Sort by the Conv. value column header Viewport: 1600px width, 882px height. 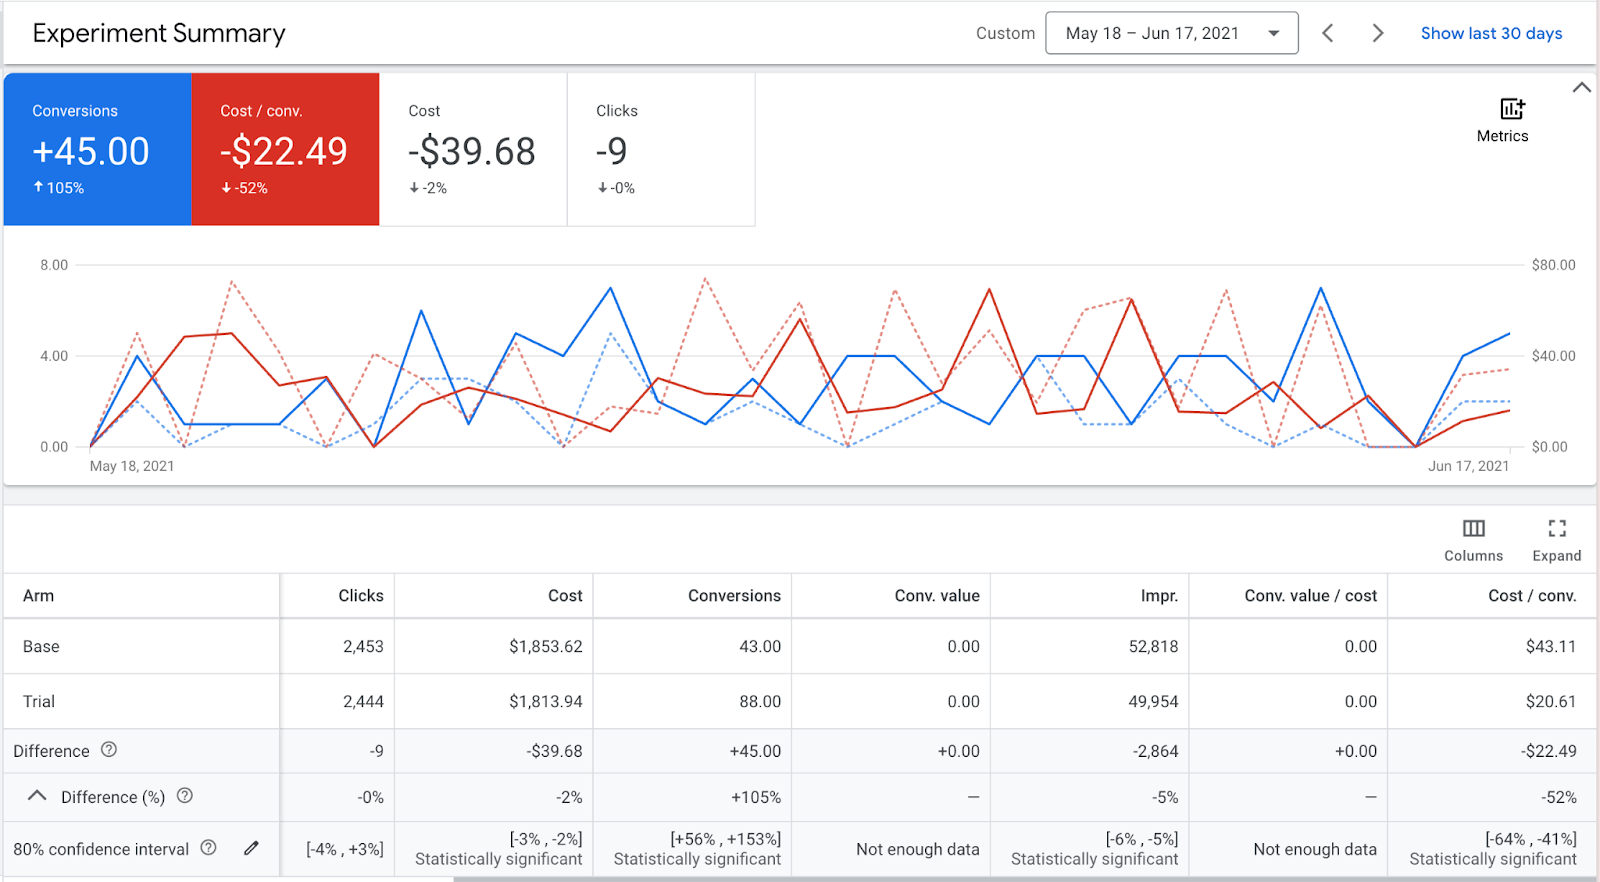click(x=937, y=596)
